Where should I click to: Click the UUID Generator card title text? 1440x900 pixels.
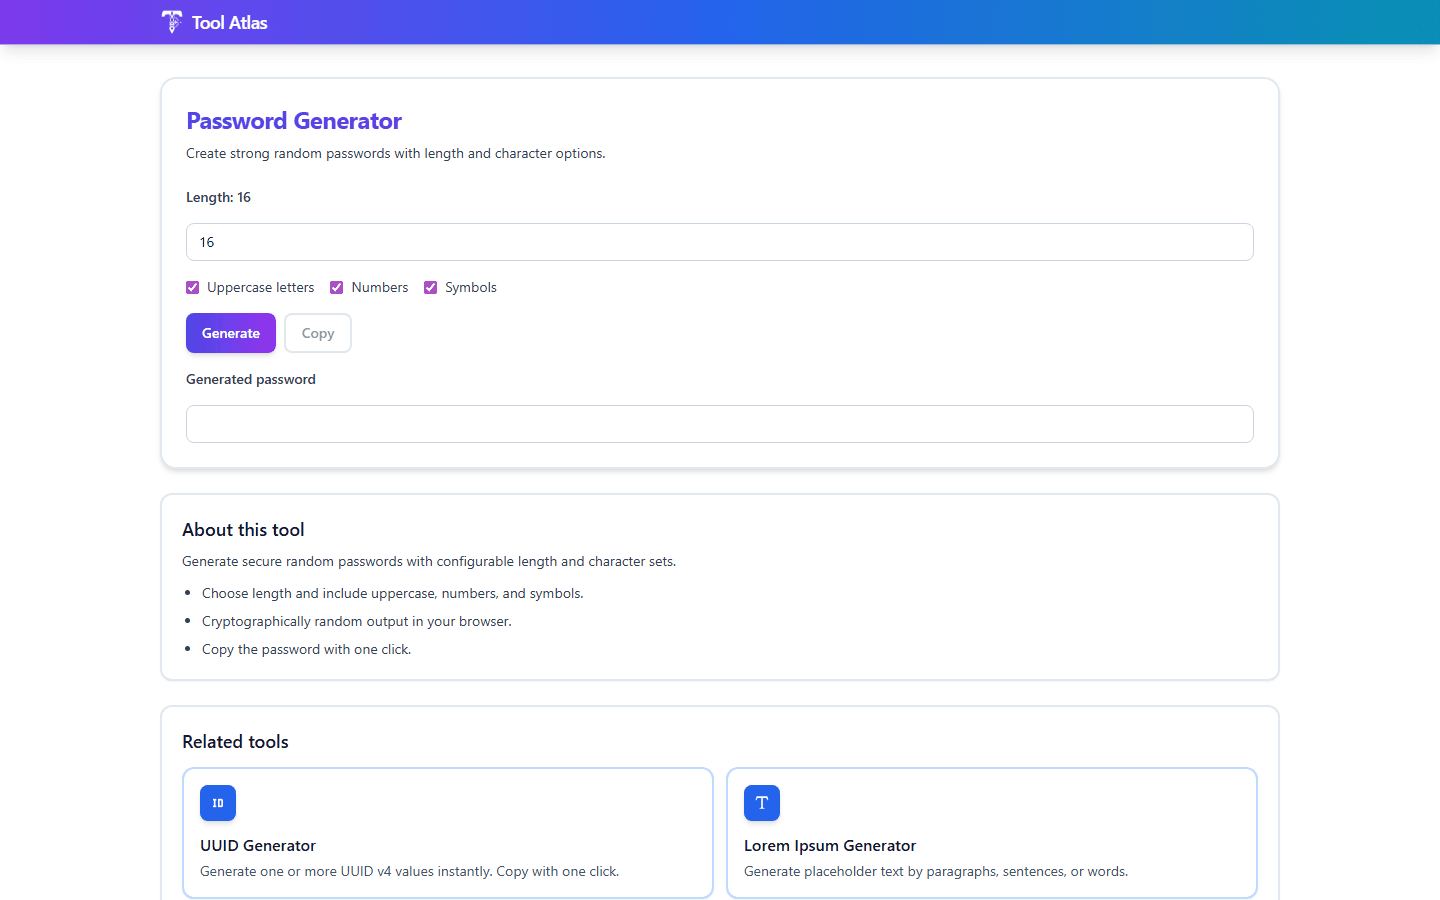tap(258, 845)
